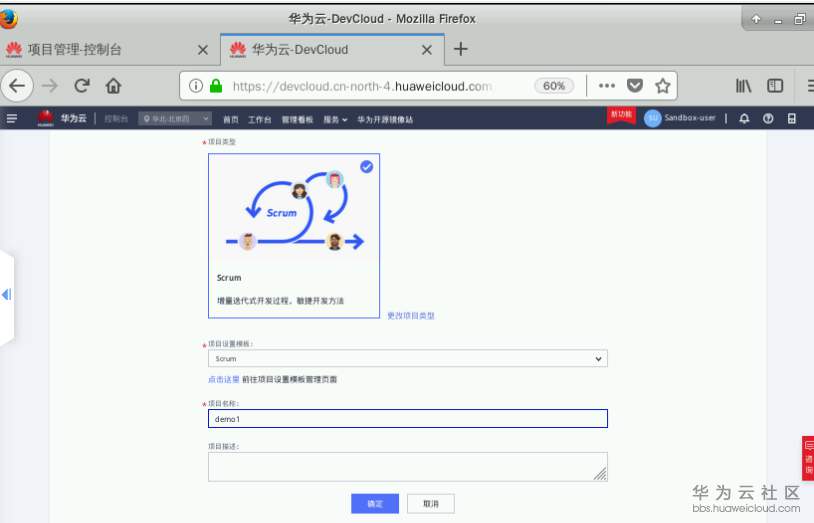Screen dimensions: 814x523
Task: Show site information via the info icon
Action: tap(196, 86)
